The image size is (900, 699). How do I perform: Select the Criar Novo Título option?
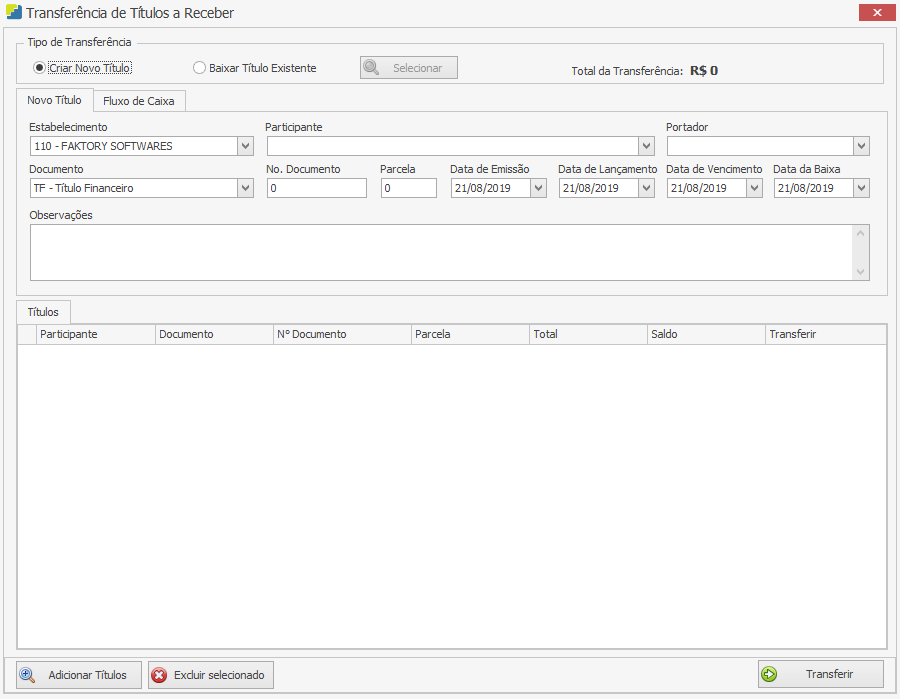pyautogui.click(x=40, y=68)
